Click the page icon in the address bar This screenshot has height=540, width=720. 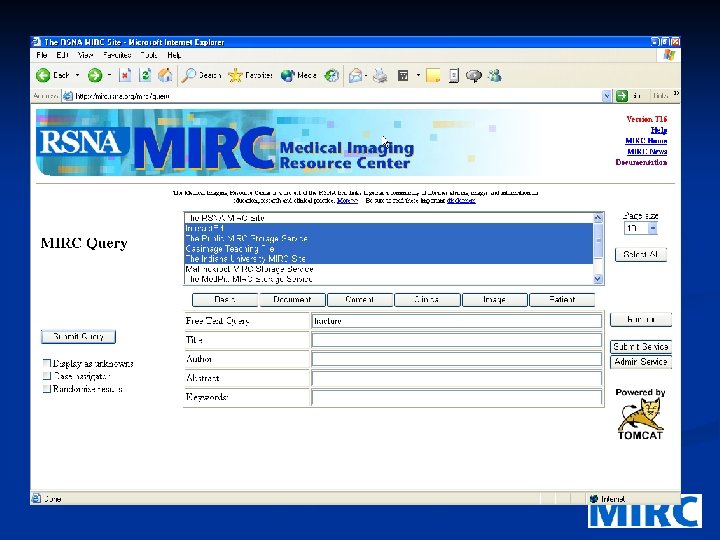pyautogui.click(x=68, y=96)
